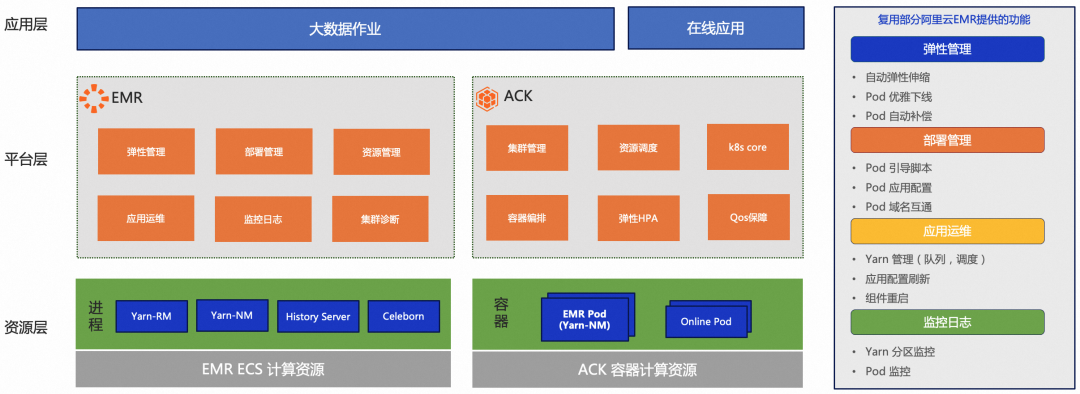
Task: Select the 在线应用 application block
Action: pyautogui.click(x=715, y=29)
